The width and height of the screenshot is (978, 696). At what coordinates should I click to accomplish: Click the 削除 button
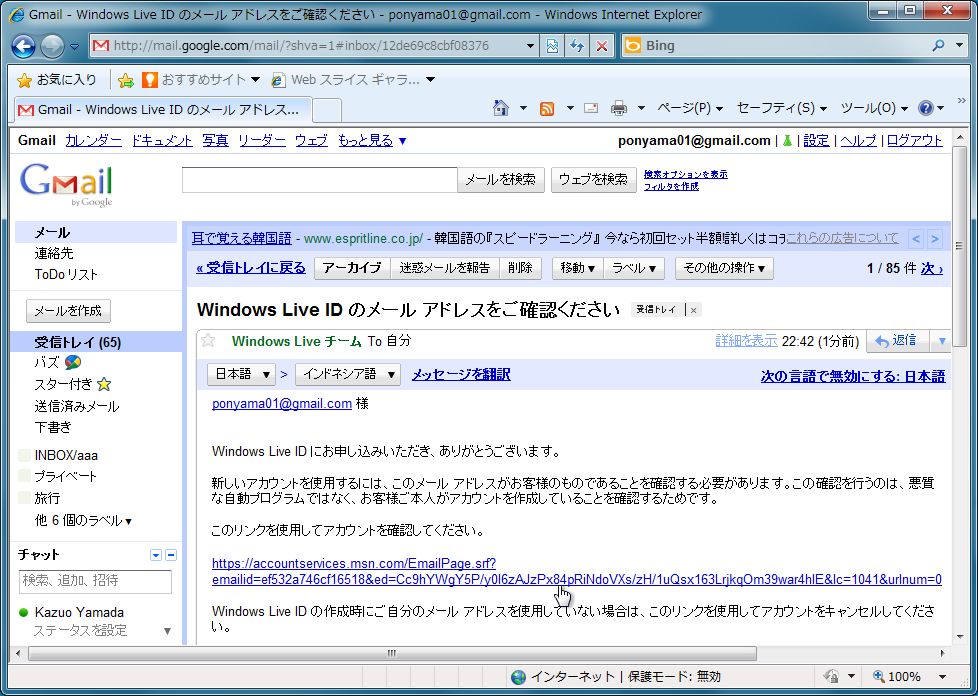click(520, 268)
